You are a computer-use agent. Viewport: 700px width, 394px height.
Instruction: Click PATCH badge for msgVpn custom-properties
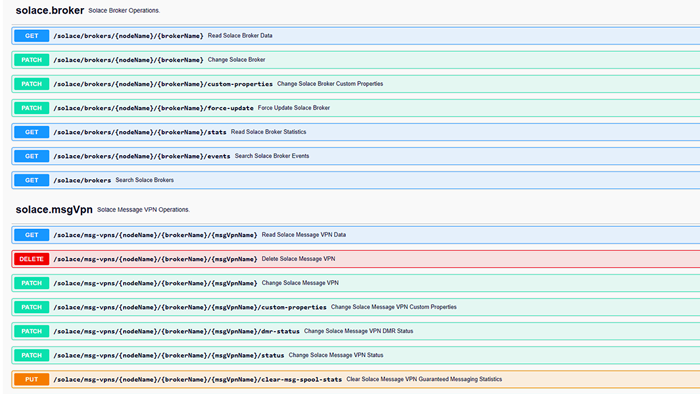pos(31,307)
